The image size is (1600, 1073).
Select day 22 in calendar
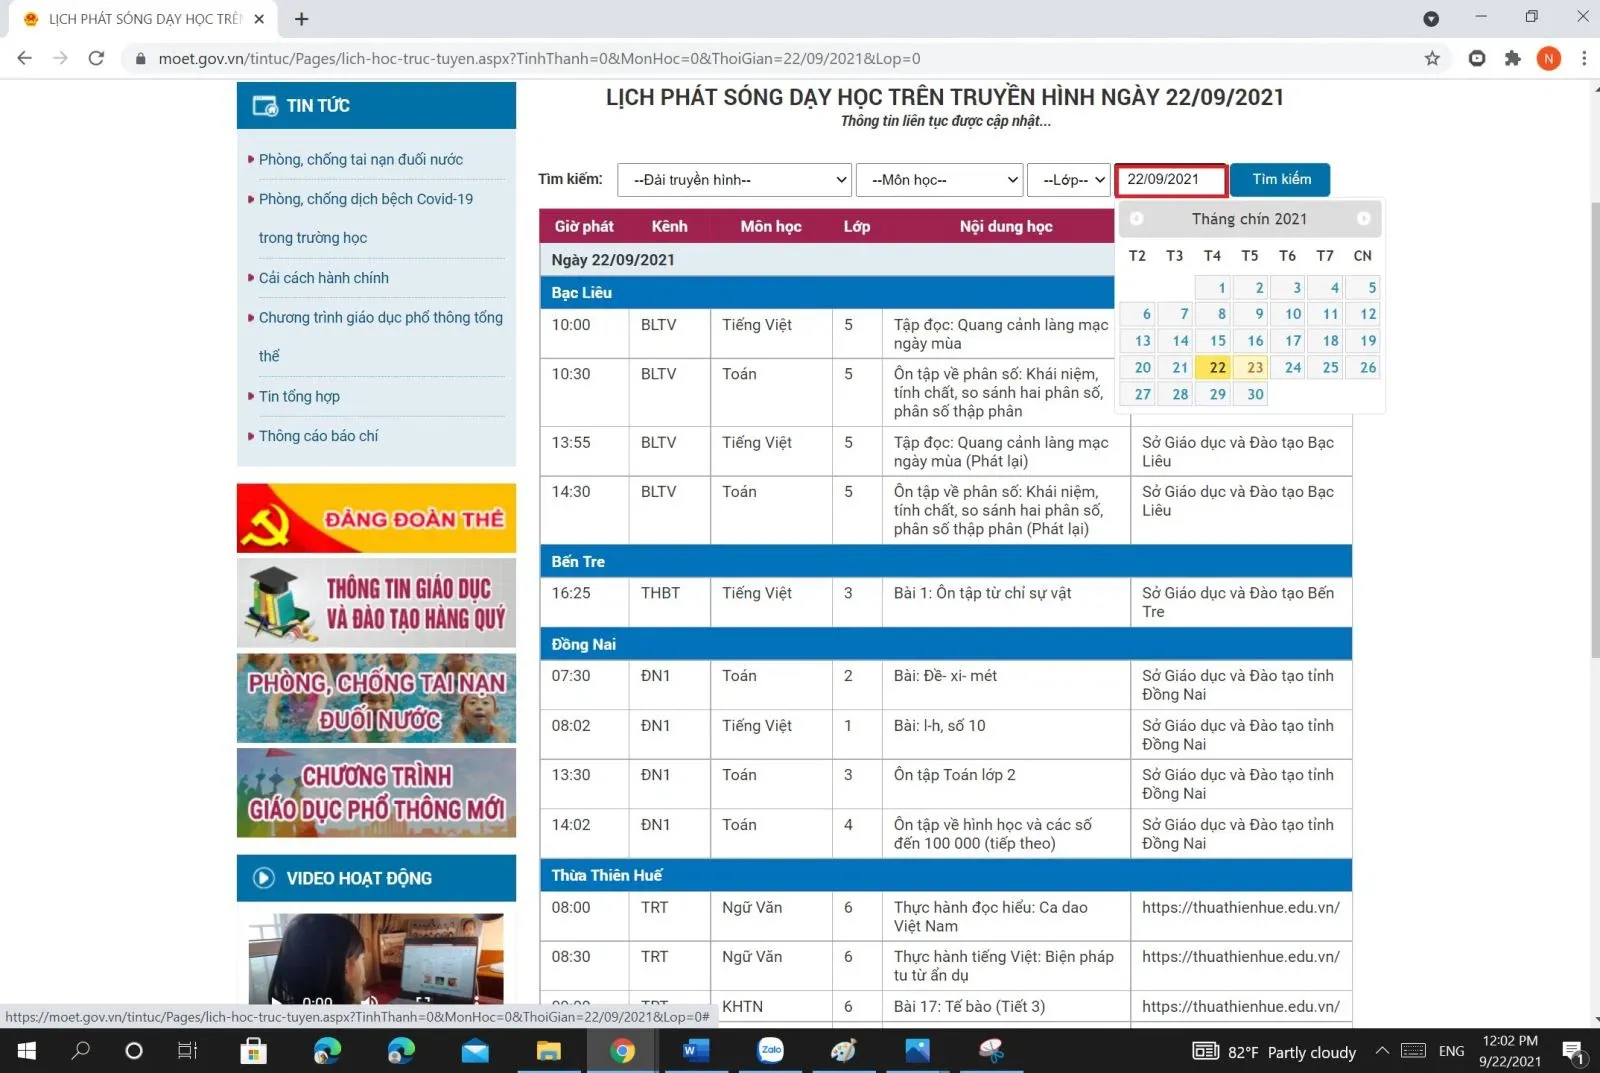coord(1213,367)
